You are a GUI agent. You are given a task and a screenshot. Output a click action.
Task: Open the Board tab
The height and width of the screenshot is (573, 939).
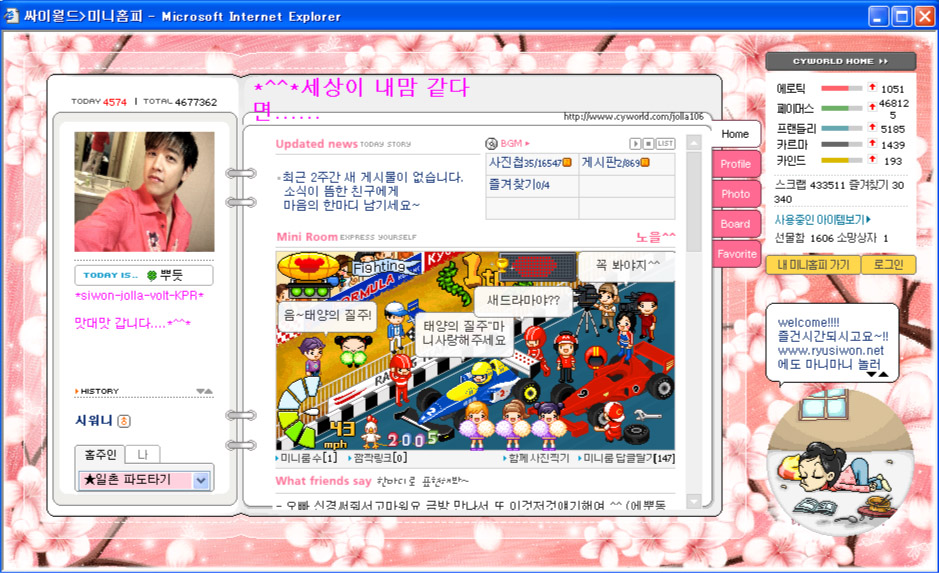pos(736,224)
